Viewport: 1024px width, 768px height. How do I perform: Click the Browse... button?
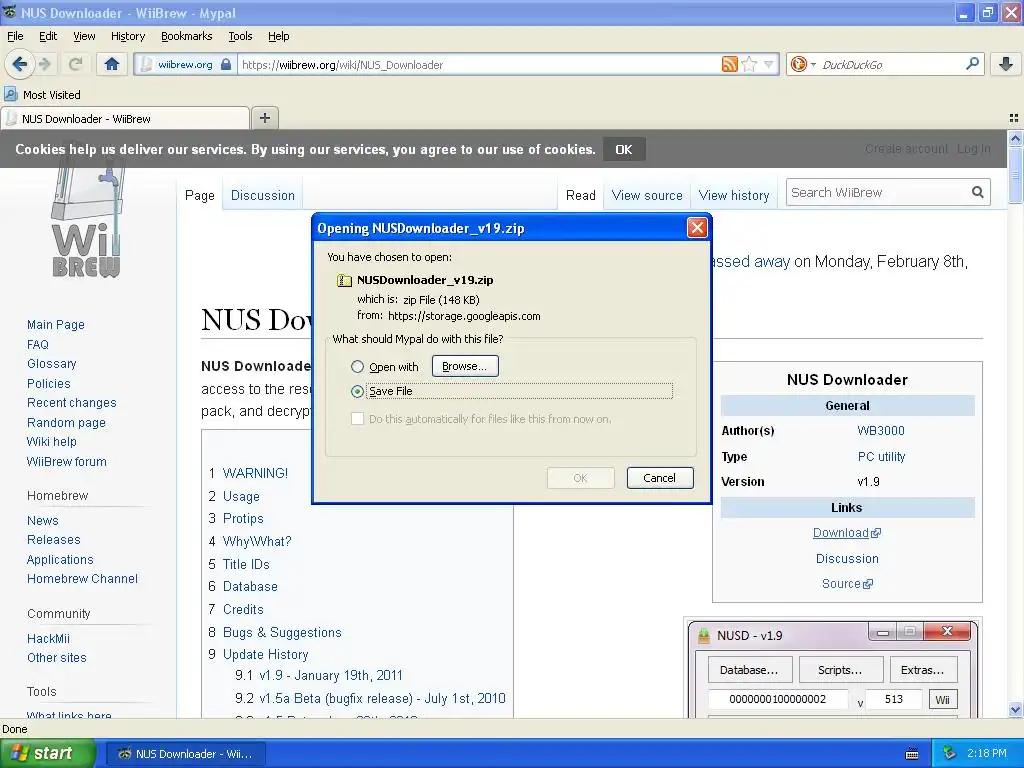[x=465, y=366]
